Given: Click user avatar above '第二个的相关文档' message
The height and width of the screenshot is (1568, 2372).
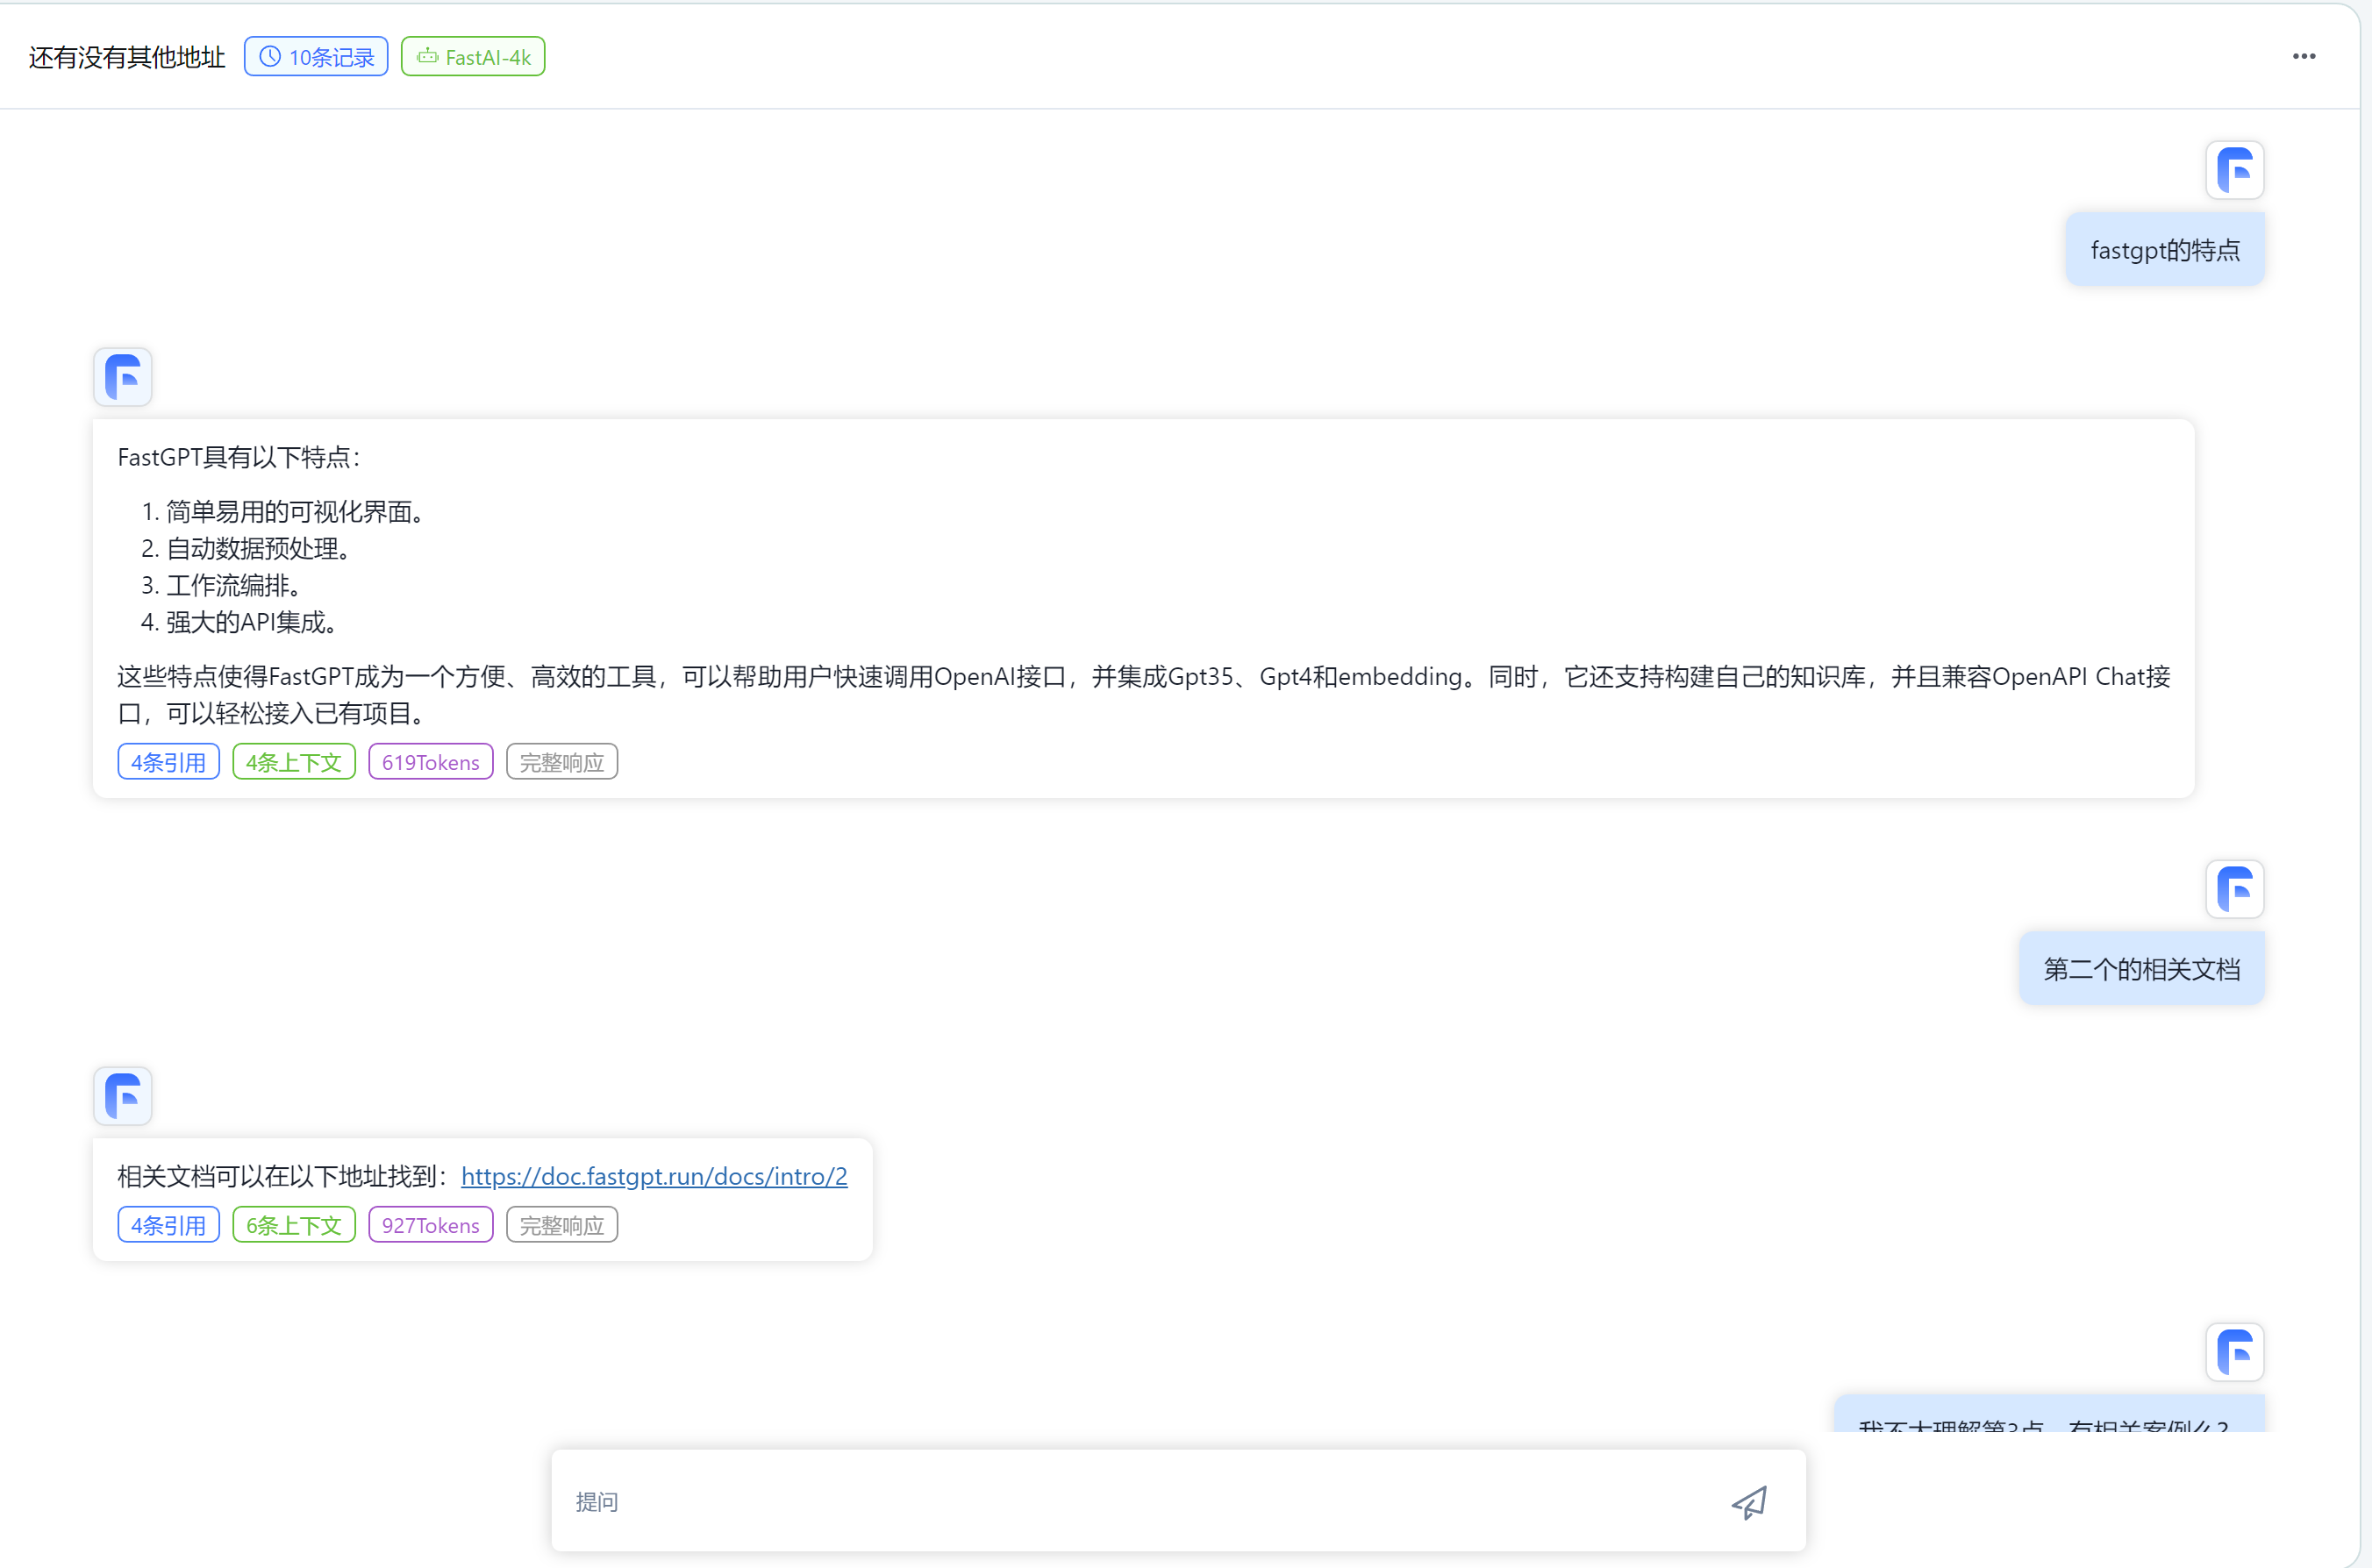Looking at the screenshot, I should tap(2234, 889).
